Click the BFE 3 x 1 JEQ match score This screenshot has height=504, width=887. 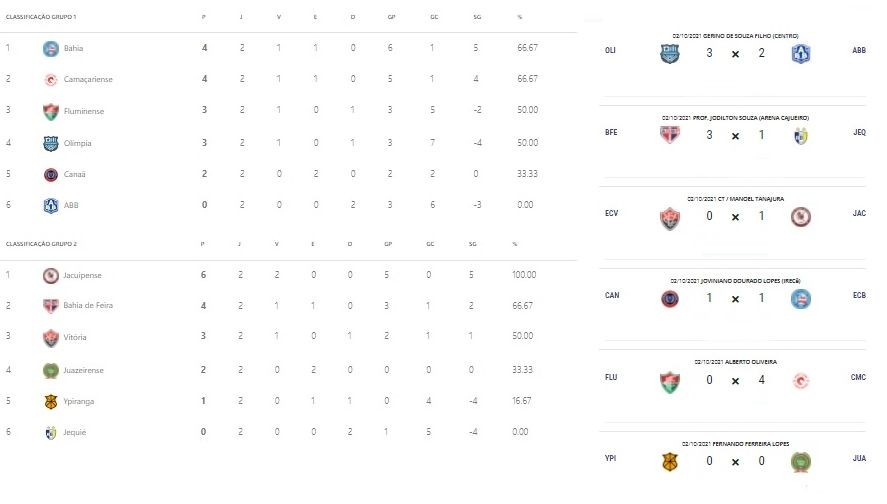pos(735,135)
